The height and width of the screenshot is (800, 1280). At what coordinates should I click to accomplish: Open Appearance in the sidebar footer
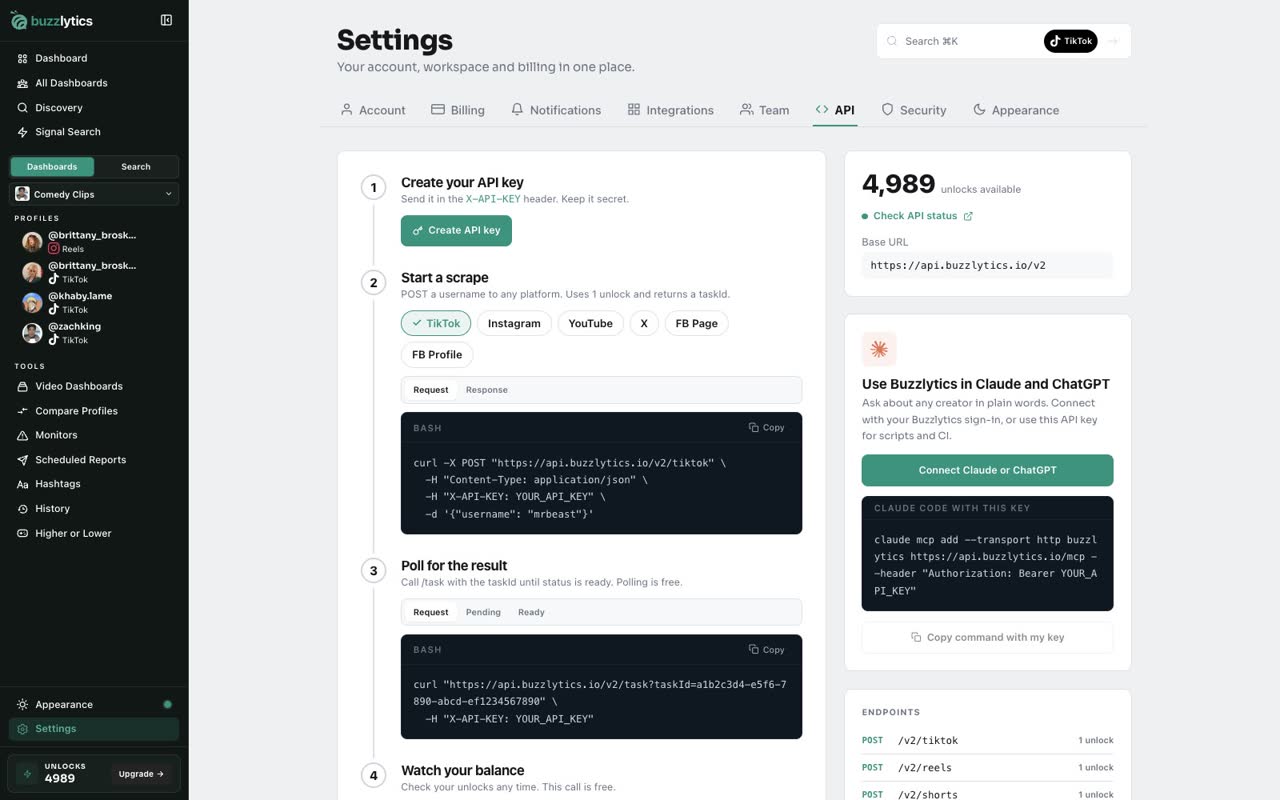pyautogui.click(x=94, y=704)
